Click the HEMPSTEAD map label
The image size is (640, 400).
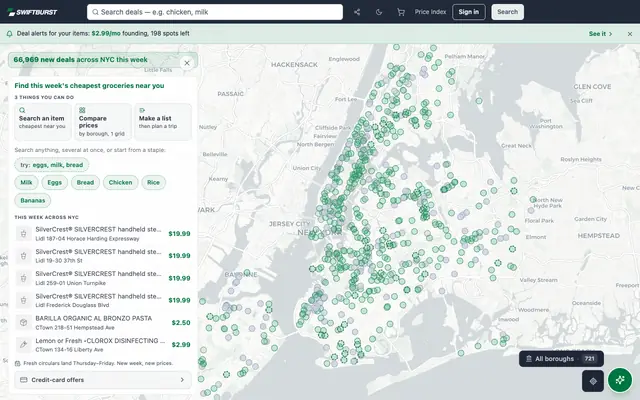click(598, 236)
